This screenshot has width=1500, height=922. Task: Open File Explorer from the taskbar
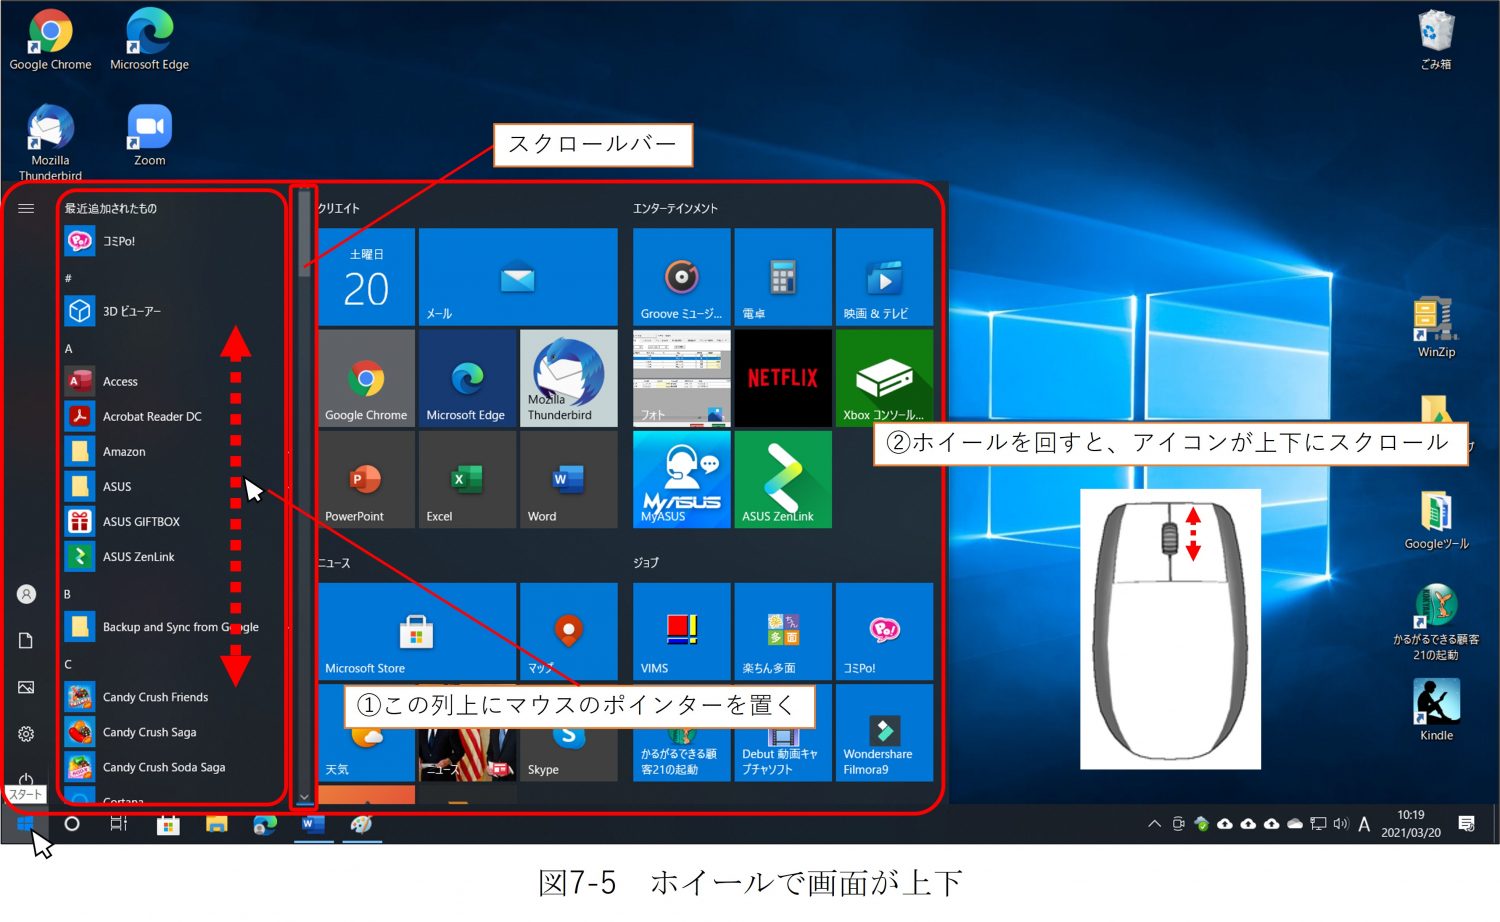[x=216, y=824]
